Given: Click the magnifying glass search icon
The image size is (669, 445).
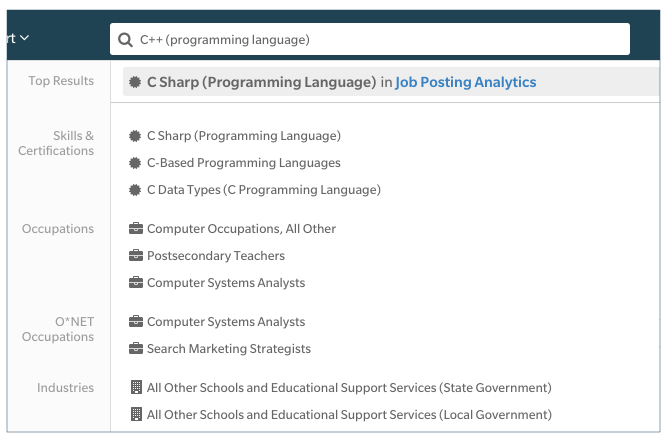Looking at the screenshot, I should point(125,40).
